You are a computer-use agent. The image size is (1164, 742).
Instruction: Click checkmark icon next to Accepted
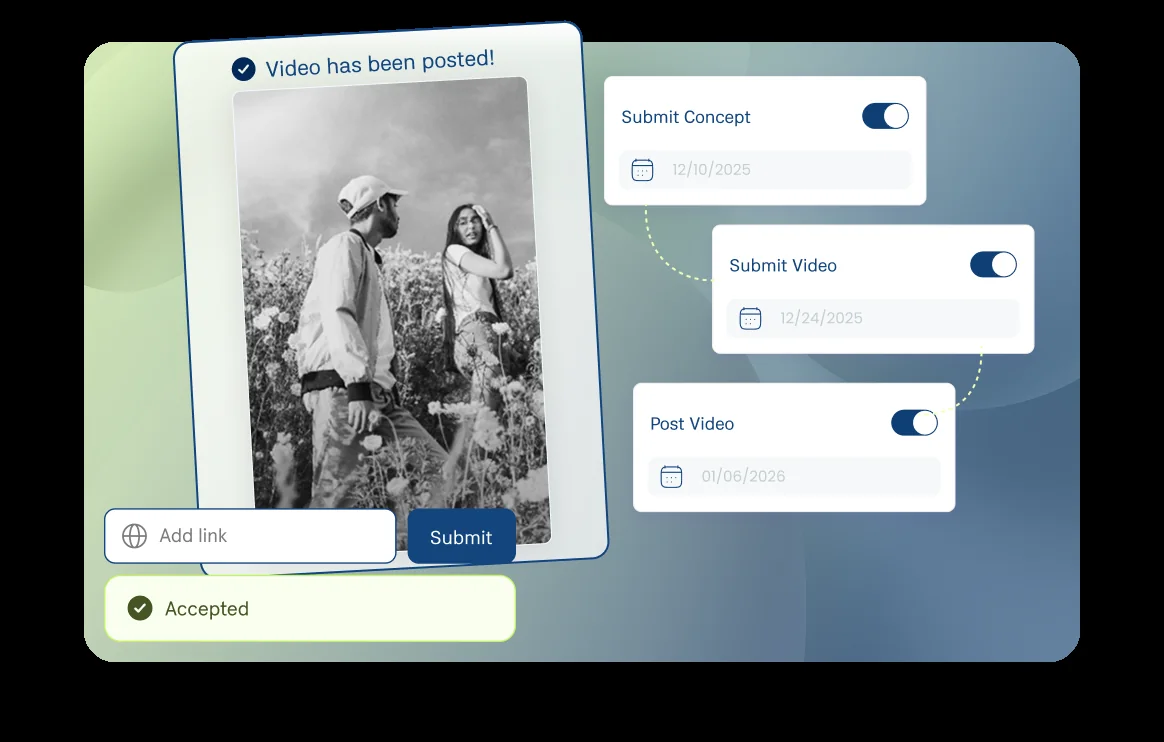140,608
